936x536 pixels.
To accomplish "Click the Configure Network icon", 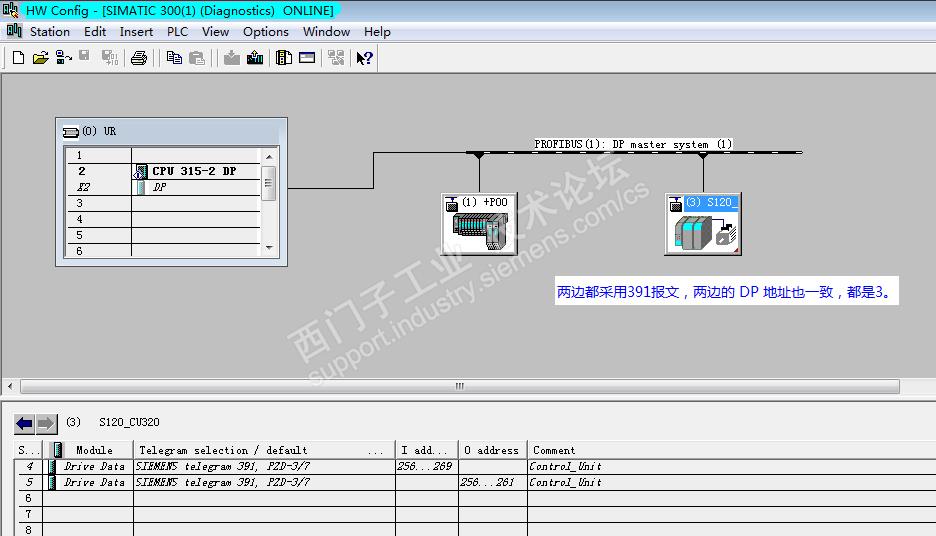I will (336, 58).
